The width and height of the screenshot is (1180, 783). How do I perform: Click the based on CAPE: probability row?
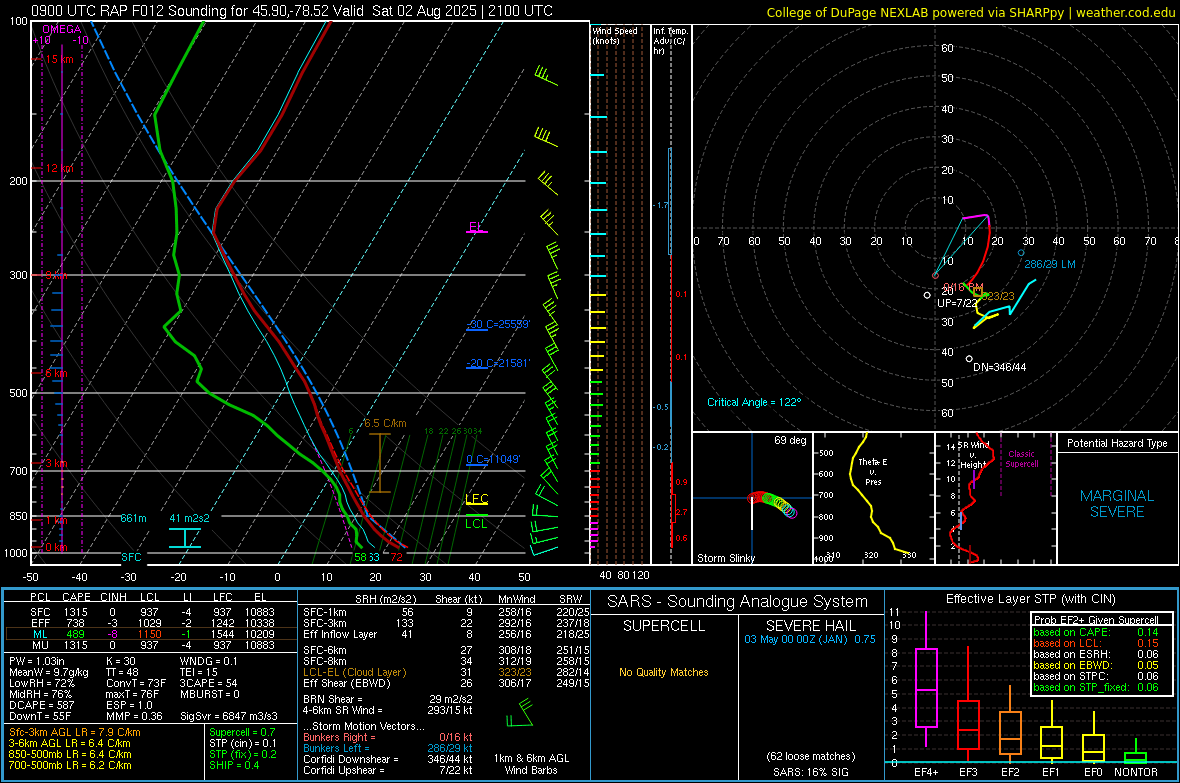1096,632
